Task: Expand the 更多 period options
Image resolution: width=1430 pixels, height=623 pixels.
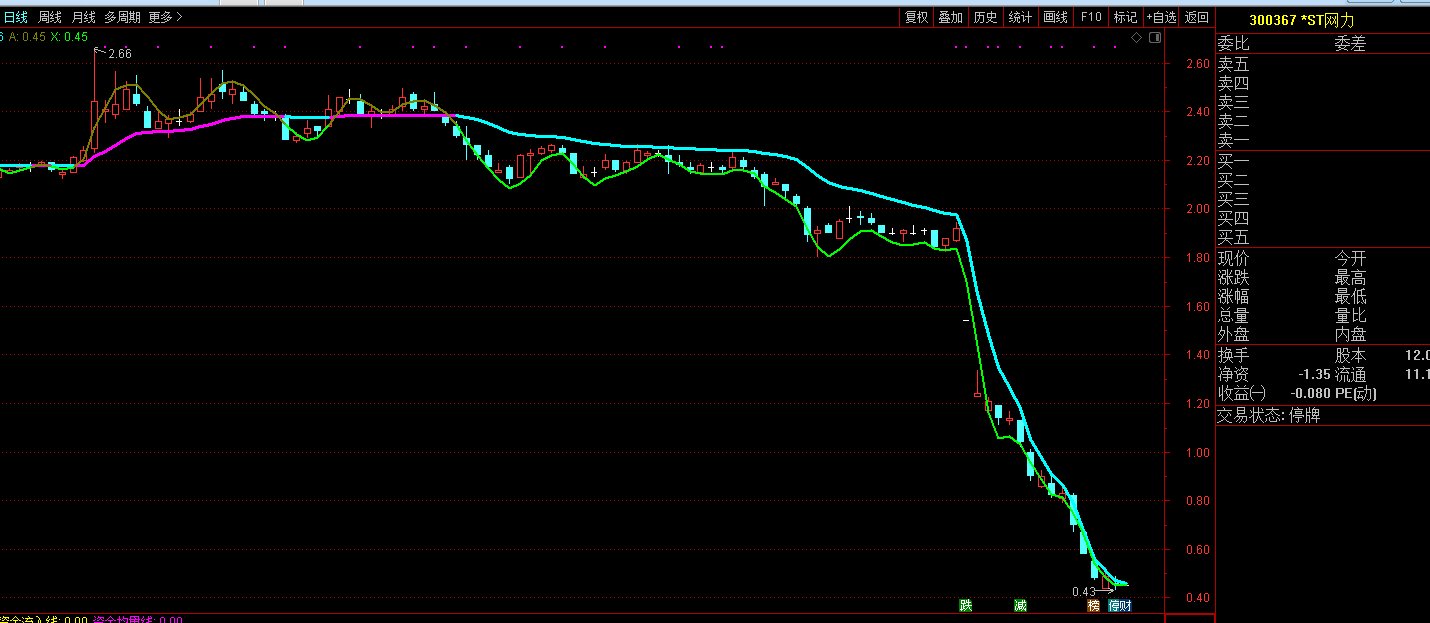Action: [164, 17]
